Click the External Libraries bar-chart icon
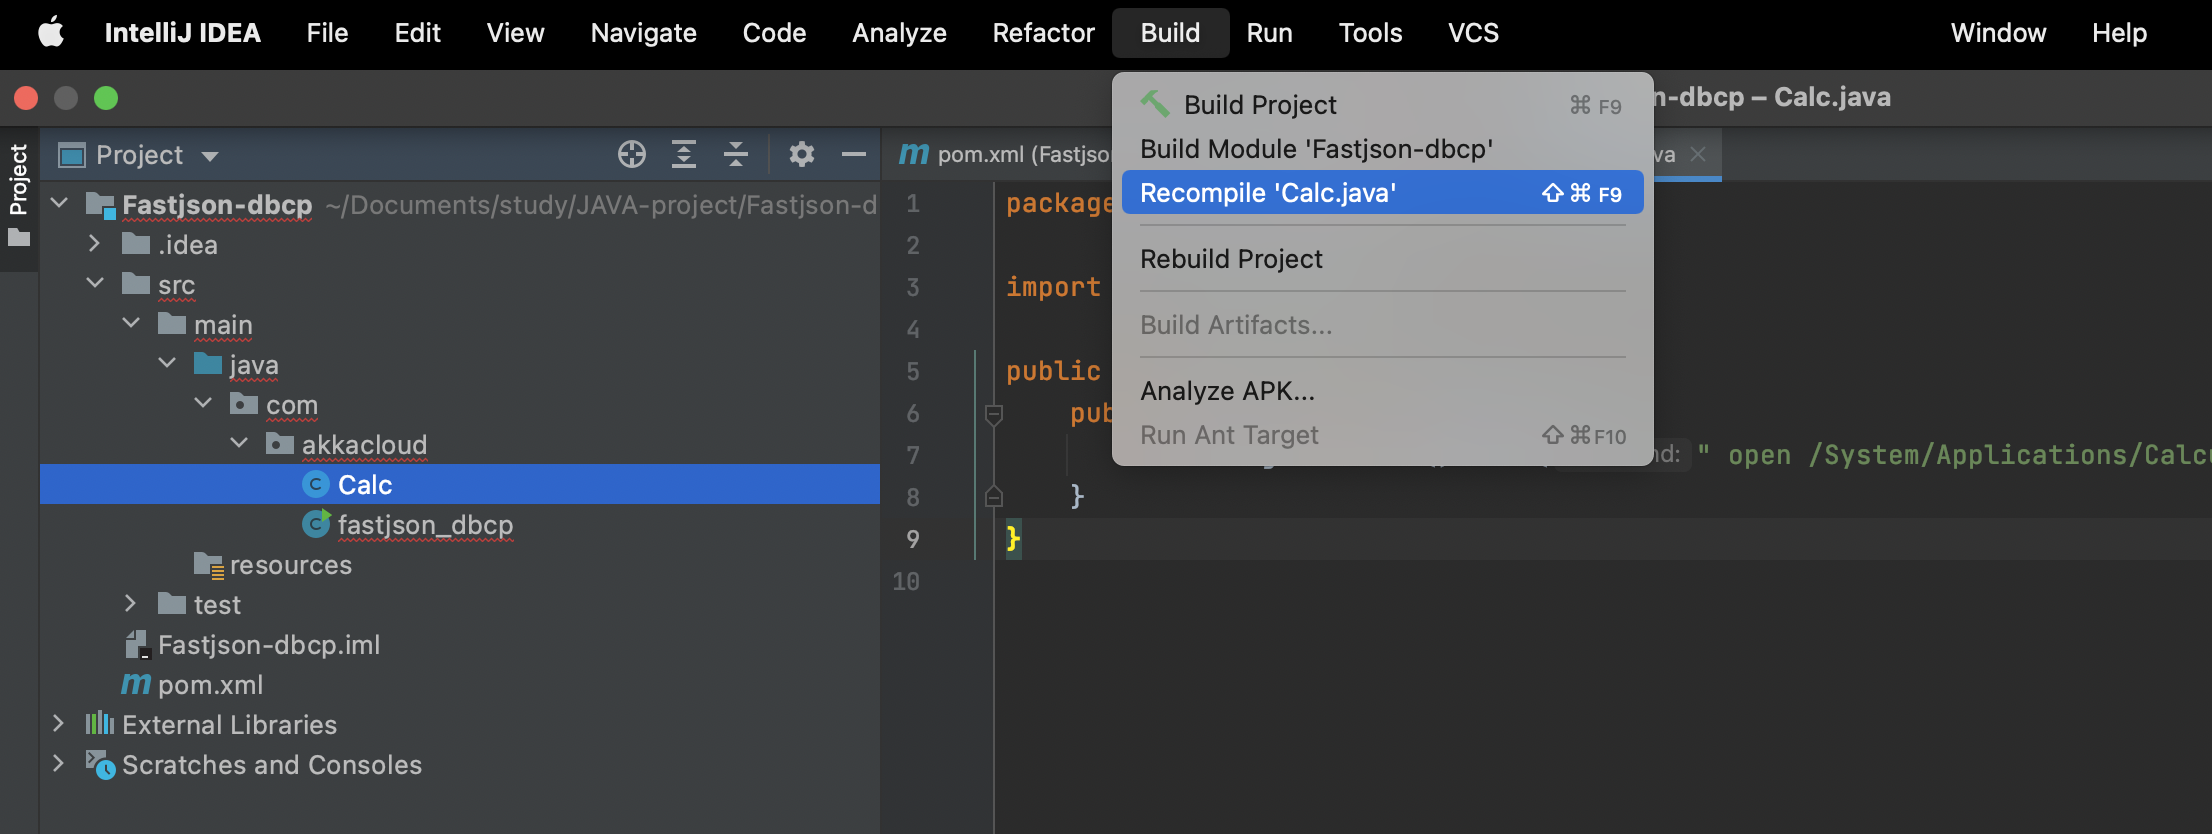Viewport: 2212px width, 834px height. [100, 724]
